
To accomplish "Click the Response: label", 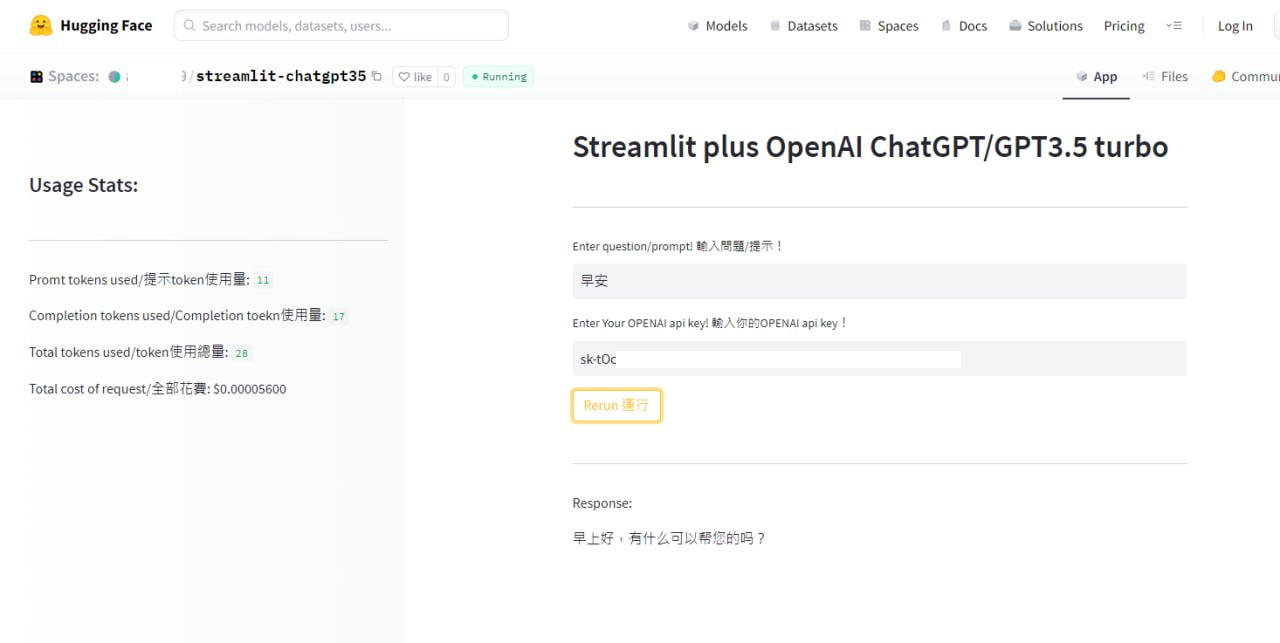I will [x=602, y=503].
